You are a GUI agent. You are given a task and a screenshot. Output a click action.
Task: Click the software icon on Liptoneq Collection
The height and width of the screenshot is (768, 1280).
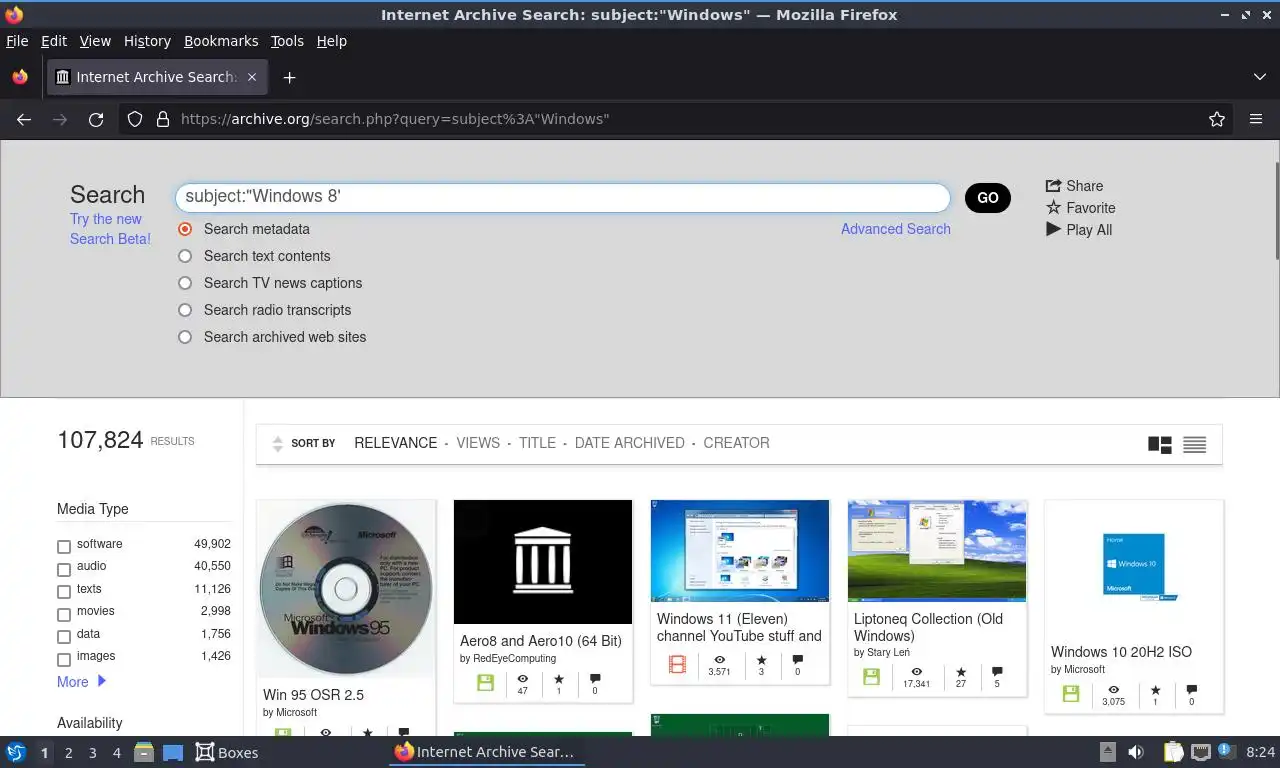click(x=871, y=676)
